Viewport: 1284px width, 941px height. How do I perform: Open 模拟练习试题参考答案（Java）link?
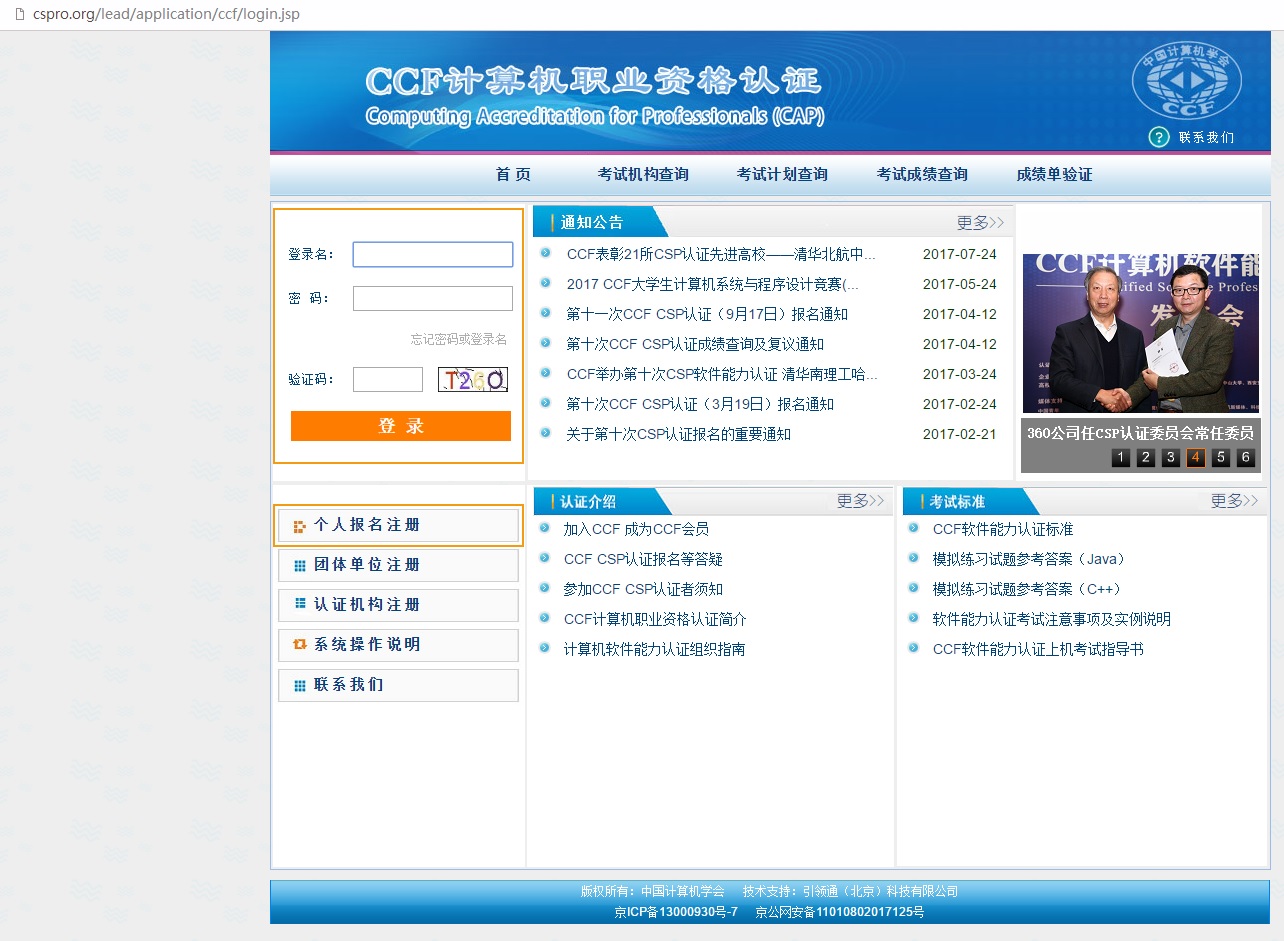coord(1028,559)
